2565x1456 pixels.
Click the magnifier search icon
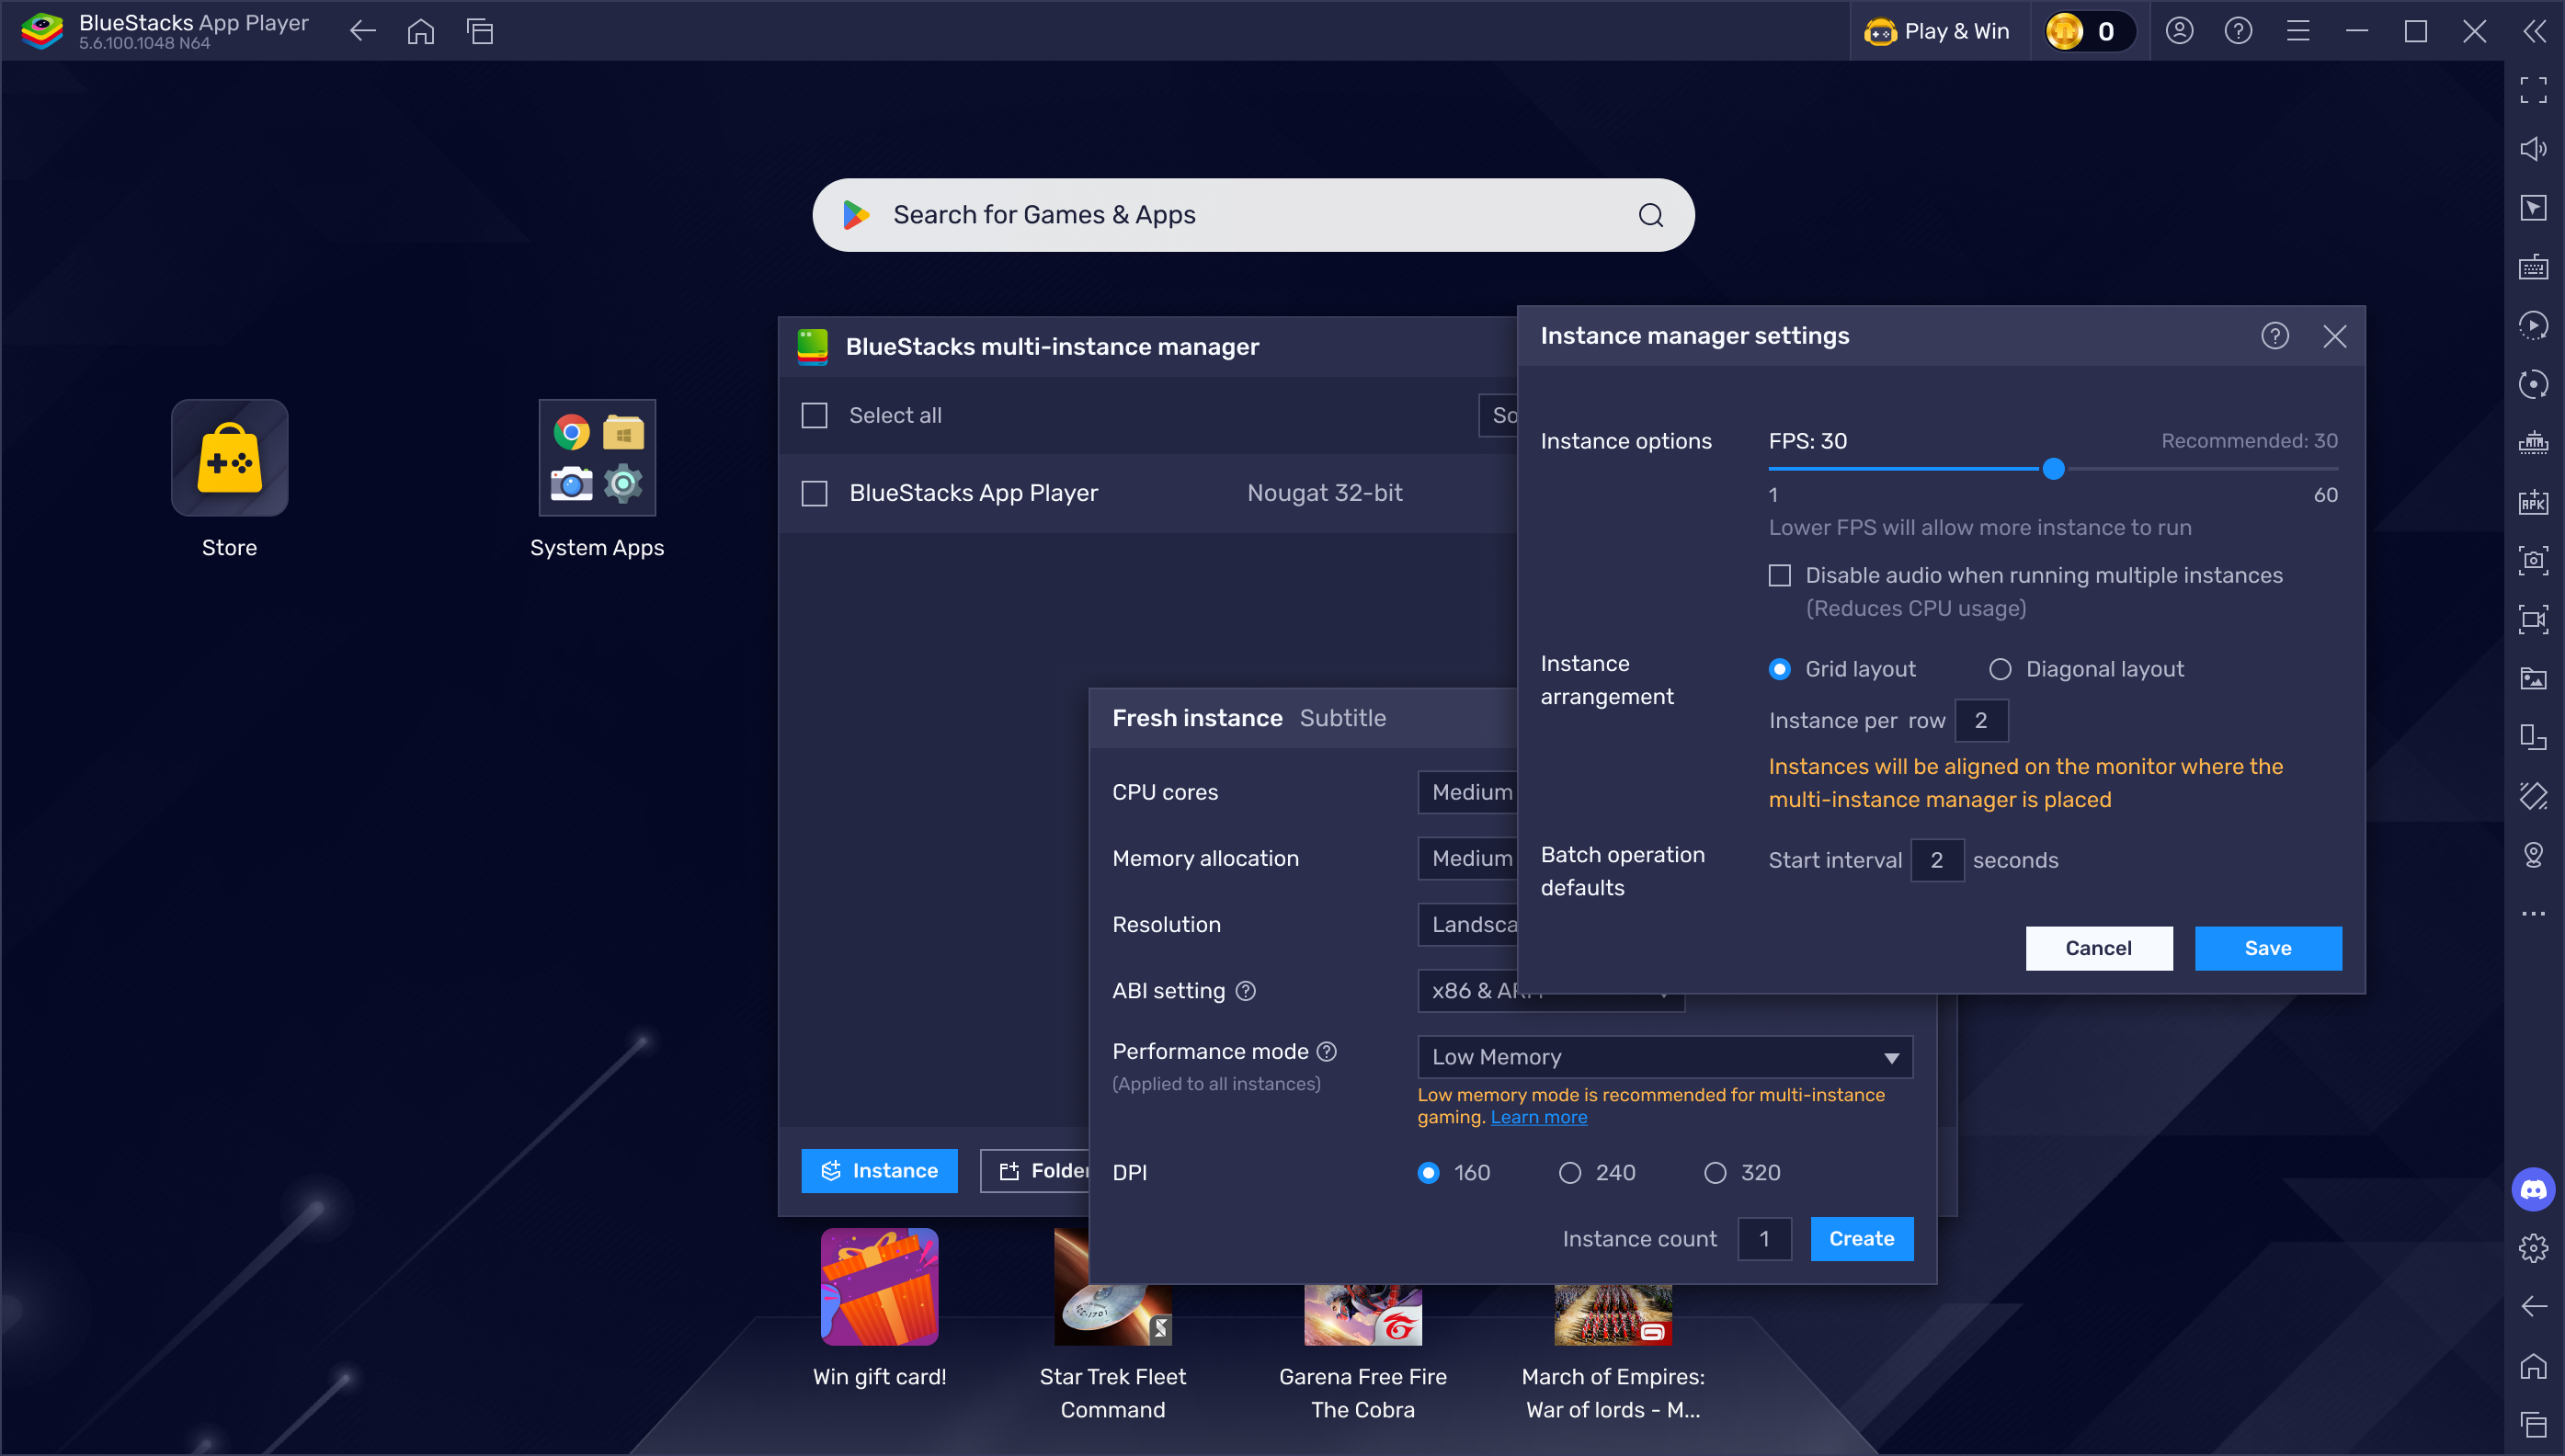coord(1651,215)
